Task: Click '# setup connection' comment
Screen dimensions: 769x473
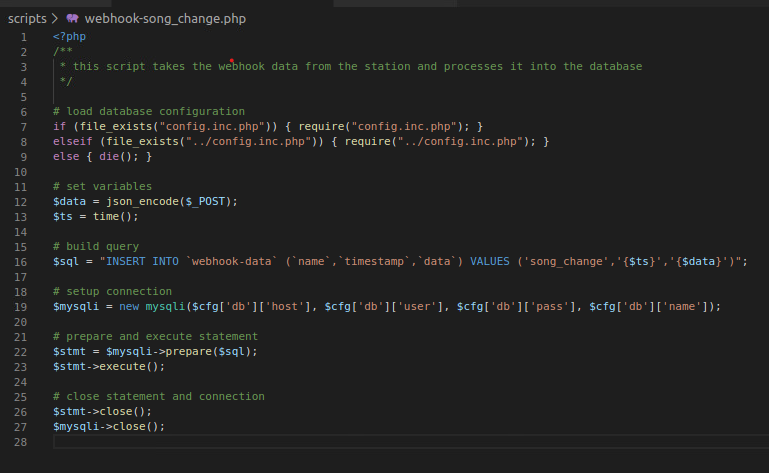Action: click(x=112, y=291)
